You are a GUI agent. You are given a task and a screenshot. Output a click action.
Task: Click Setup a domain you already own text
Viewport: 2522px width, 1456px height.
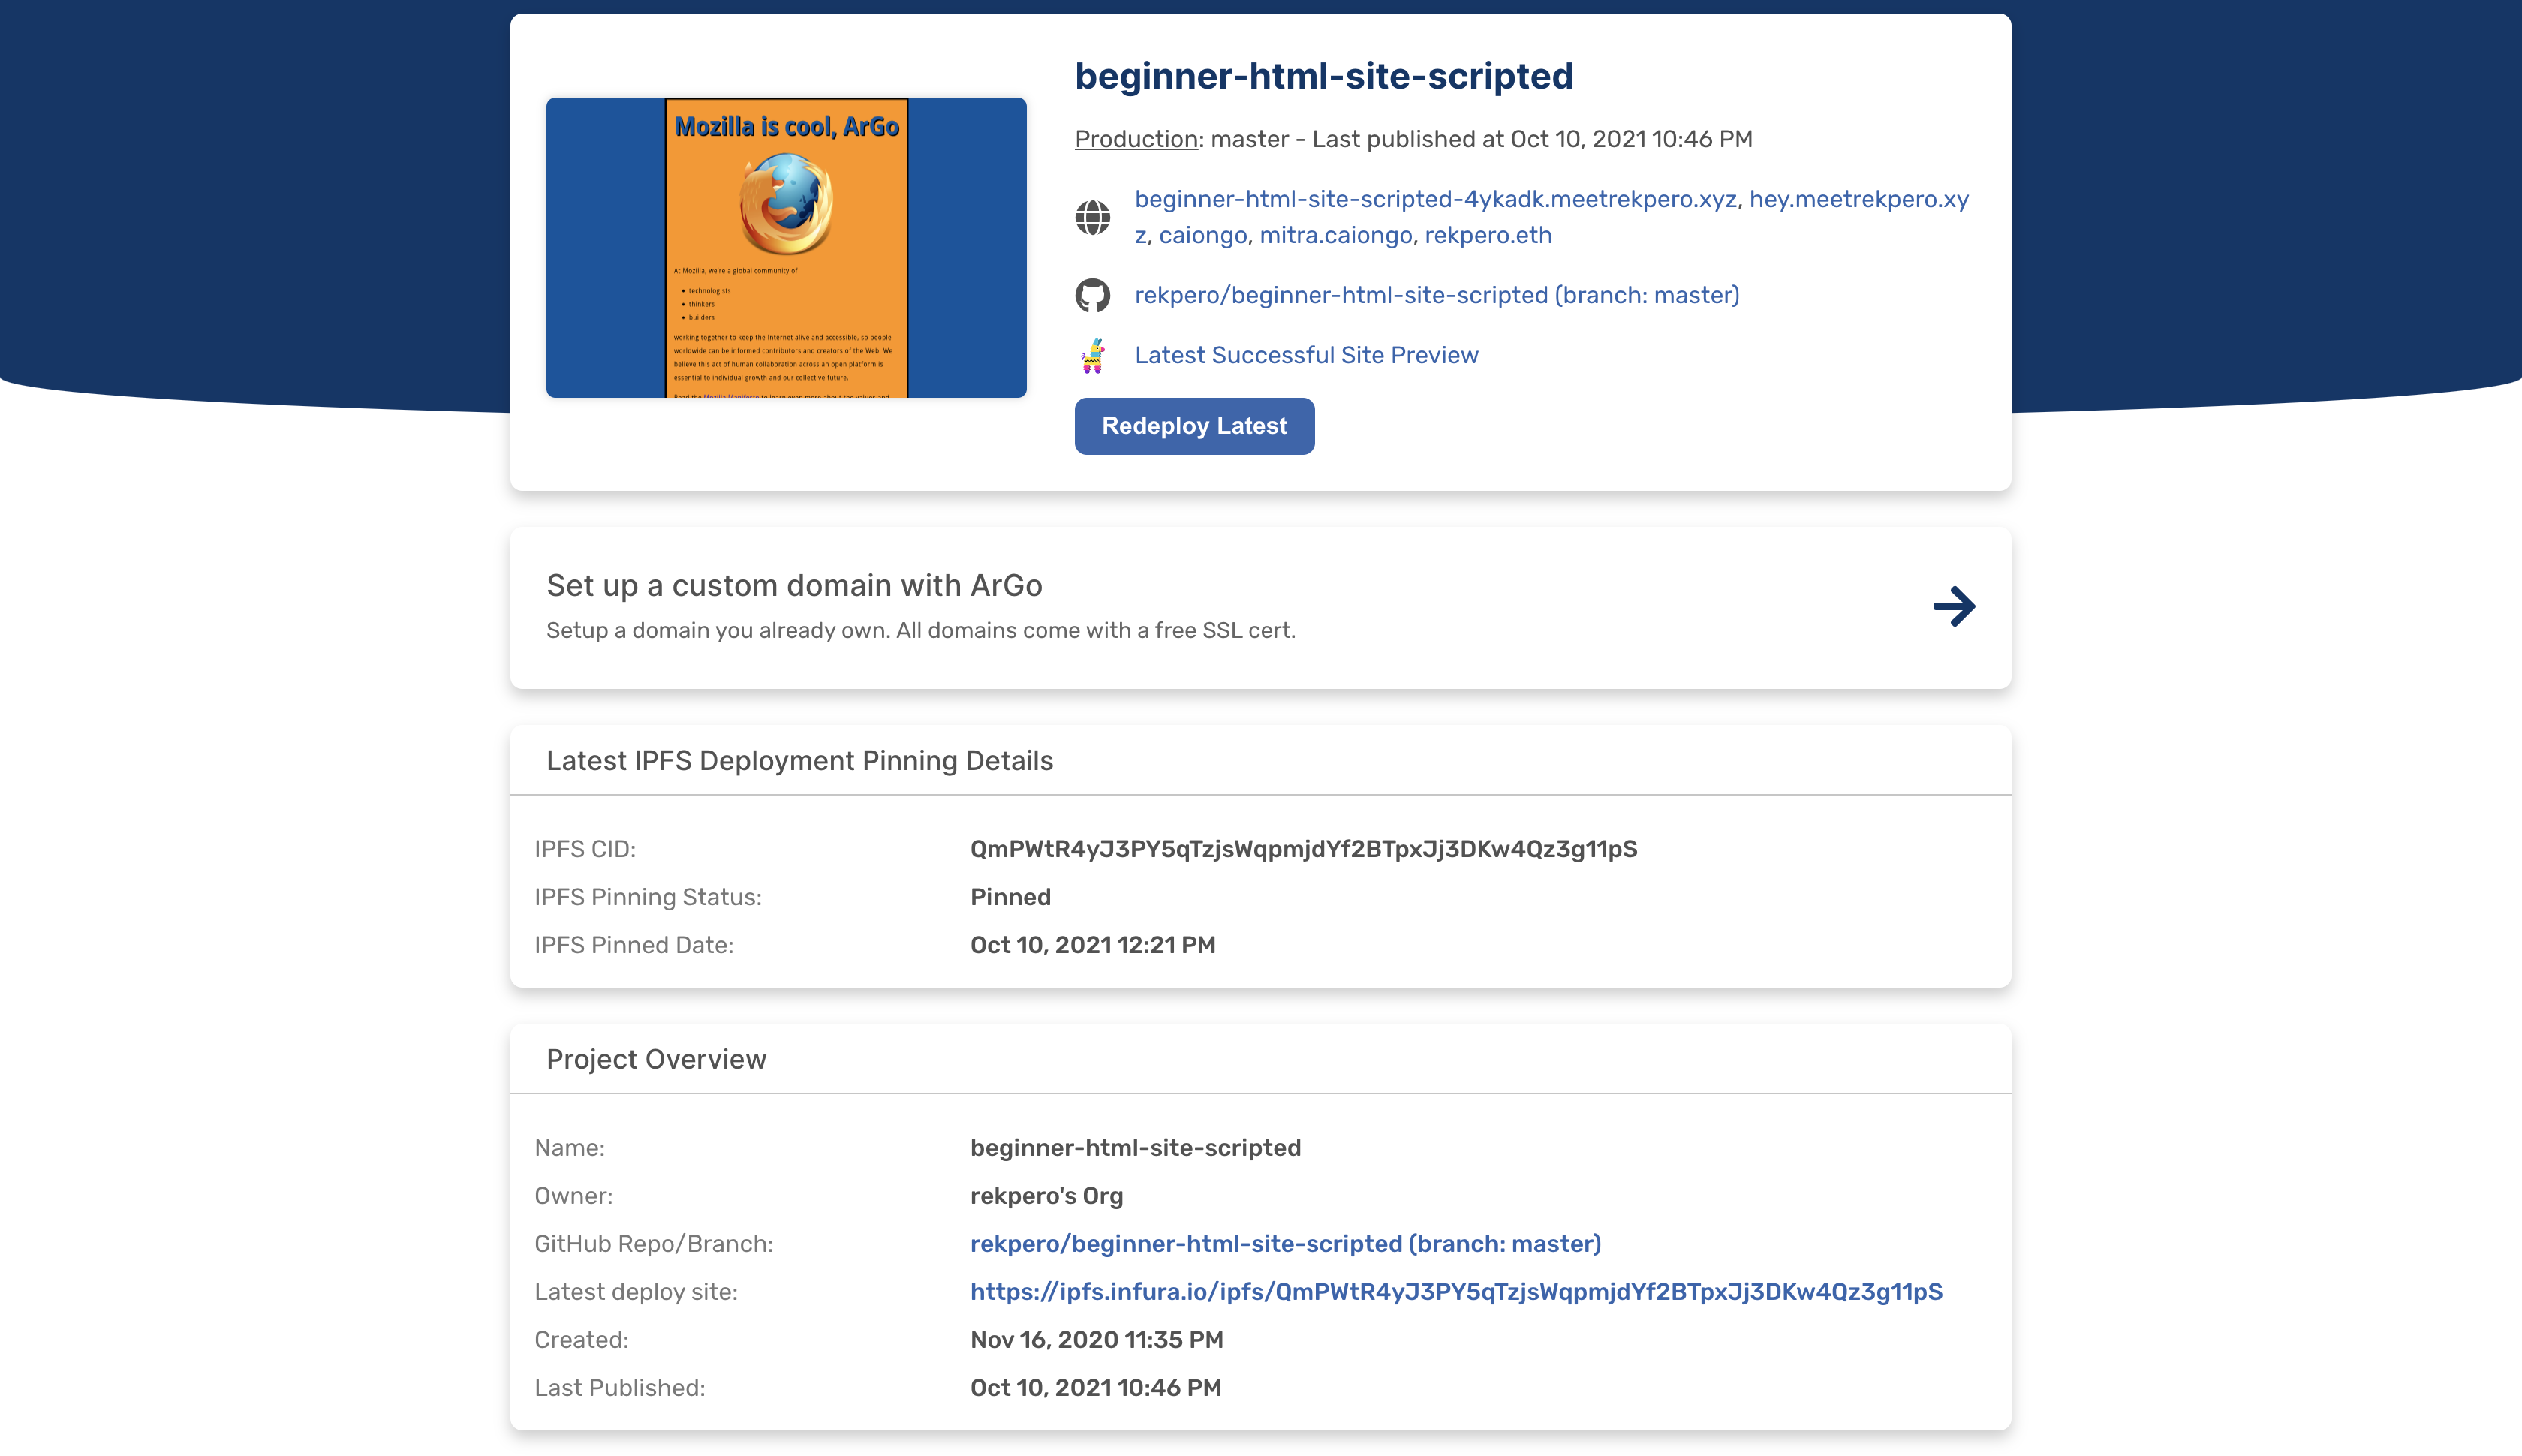(x=920, y=630)
